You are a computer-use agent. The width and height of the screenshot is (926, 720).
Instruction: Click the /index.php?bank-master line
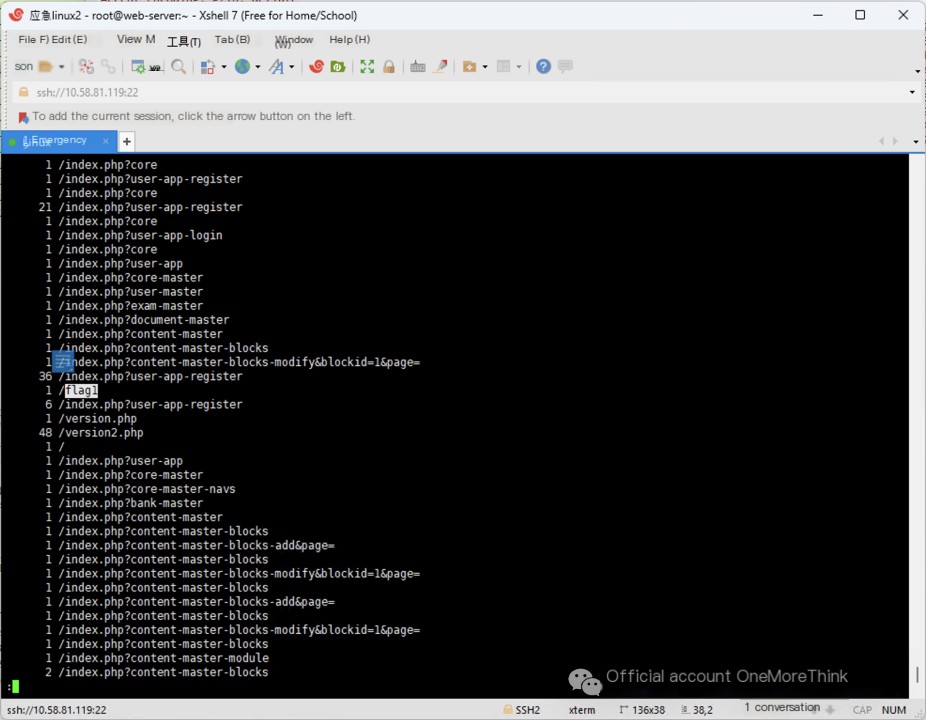pyautogui.click(x=131, y=503)
